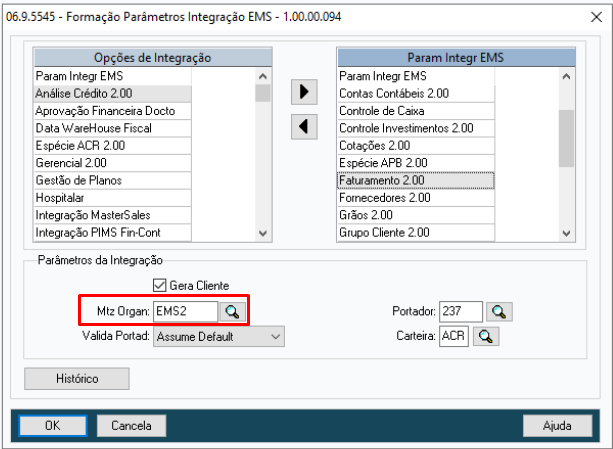Select Integração PIMS Fin-Cont row

(x=113, y=233)
